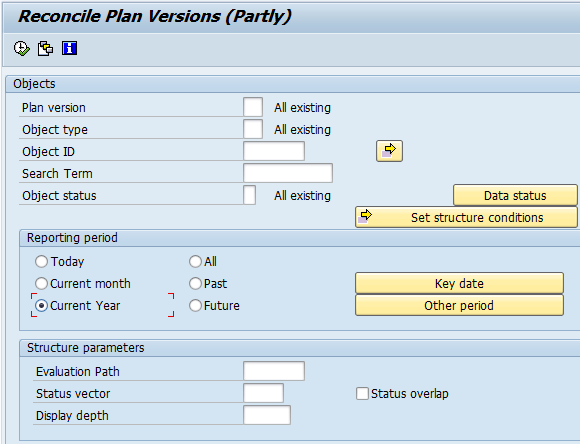Click the multiple selection arrow beside Object ID

pos(389,151)
